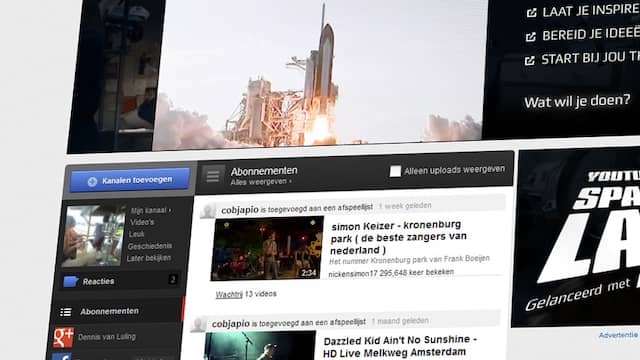Click the external link icon beside BEREID JE IDEEË
The height and width of the screenshot is (360, 640).
531,37
